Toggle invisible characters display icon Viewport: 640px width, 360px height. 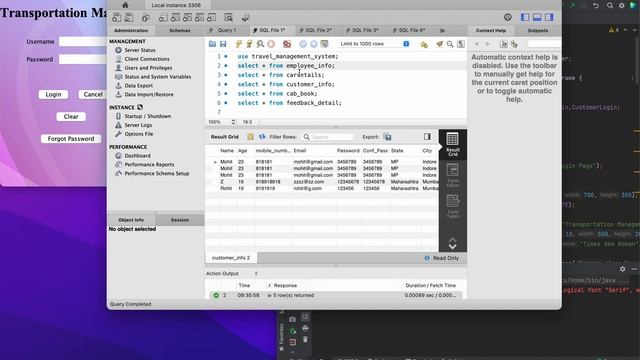461,44
